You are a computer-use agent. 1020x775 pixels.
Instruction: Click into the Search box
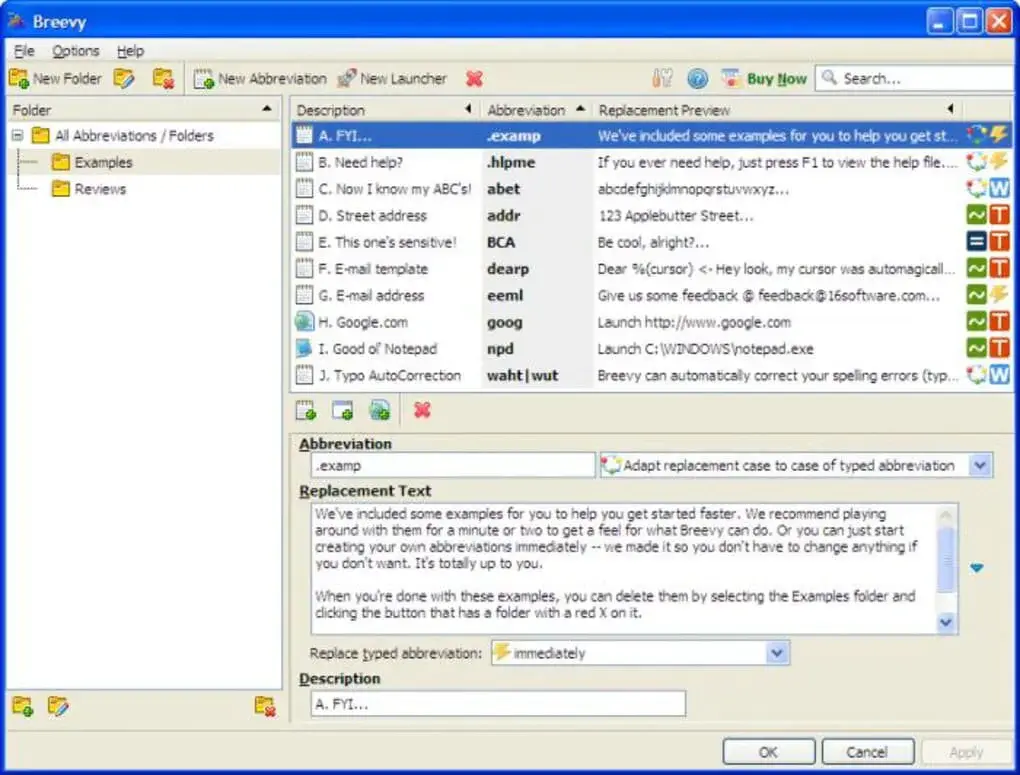pos(917,79)
